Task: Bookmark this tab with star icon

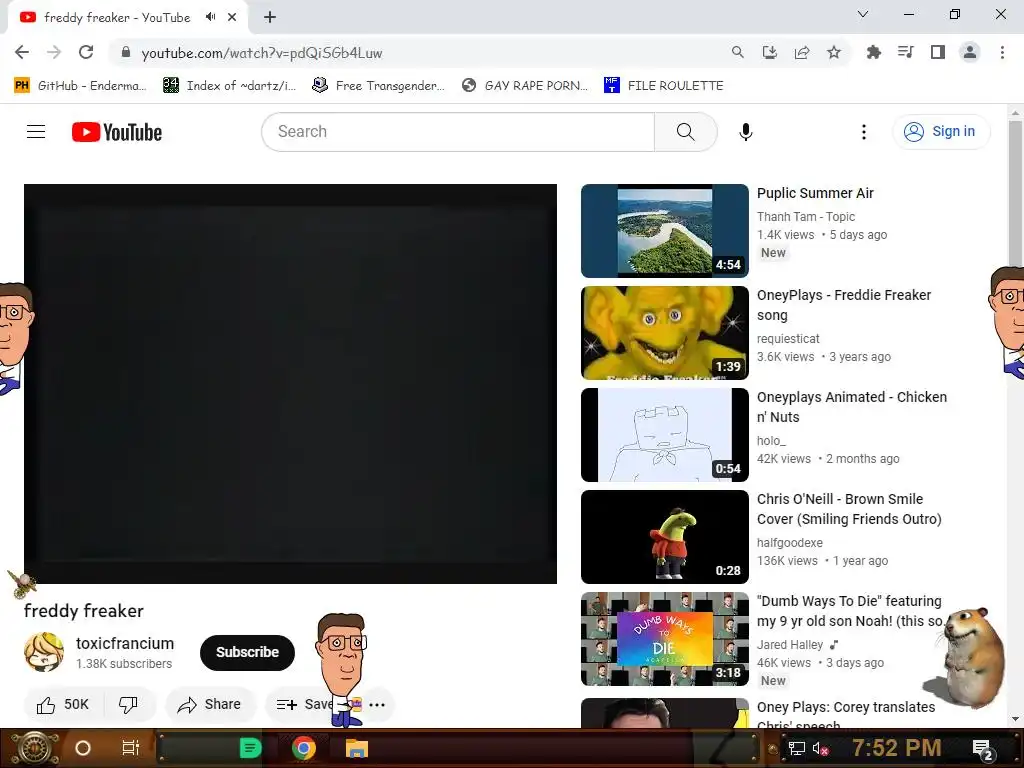Action: click(x=834, y=52)
